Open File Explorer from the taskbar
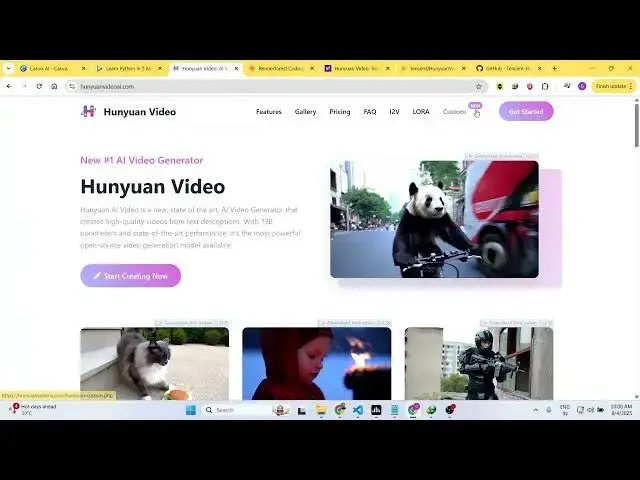Image resolution: width=640 pixels, height=480 pixels. (x=321, y=410)
